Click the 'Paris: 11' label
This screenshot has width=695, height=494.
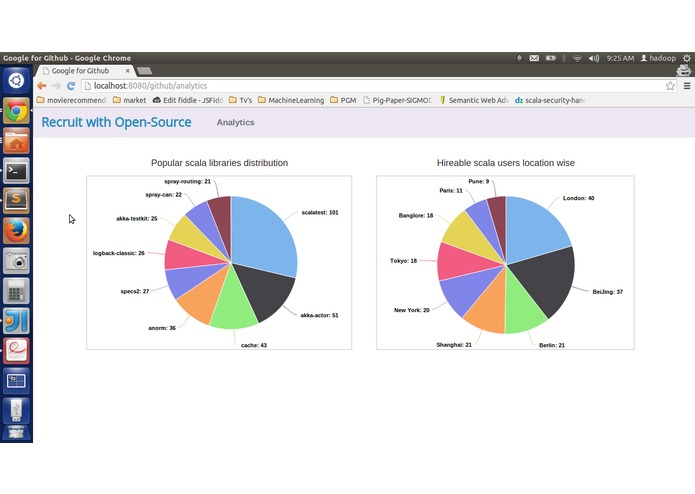[x=451, y=191]
